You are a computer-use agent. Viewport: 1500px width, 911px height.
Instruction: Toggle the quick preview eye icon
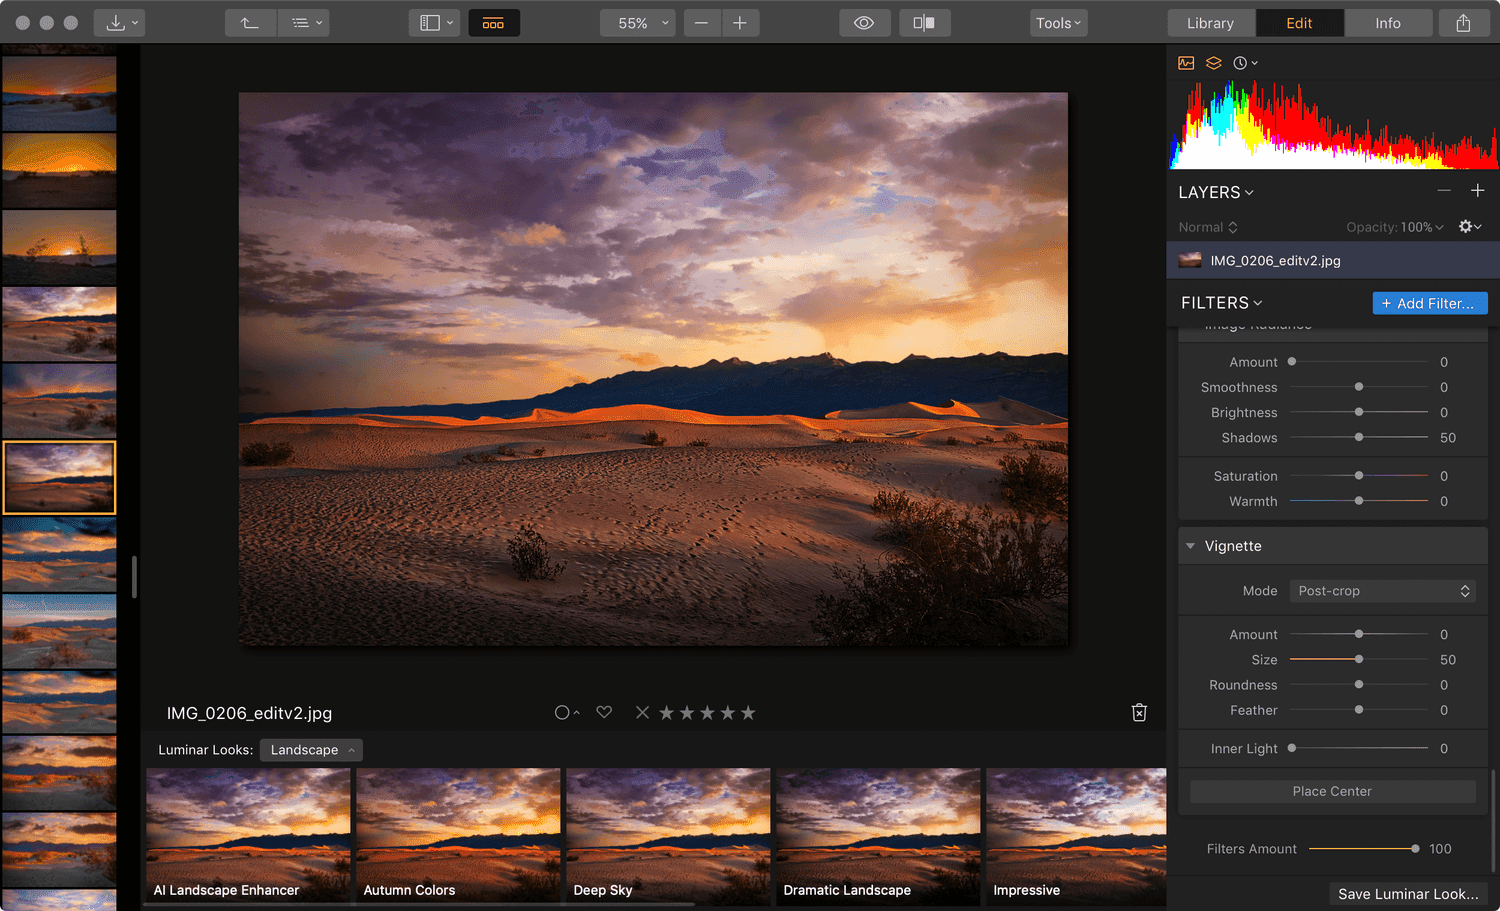tap(864, 23)
